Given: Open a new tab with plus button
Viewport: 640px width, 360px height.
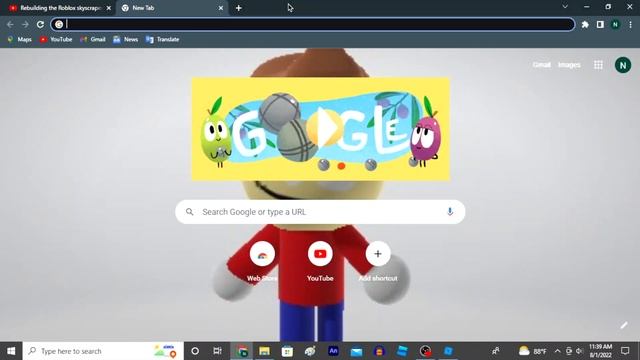Looking at the screenshot, I should click(x=239, y=8).
